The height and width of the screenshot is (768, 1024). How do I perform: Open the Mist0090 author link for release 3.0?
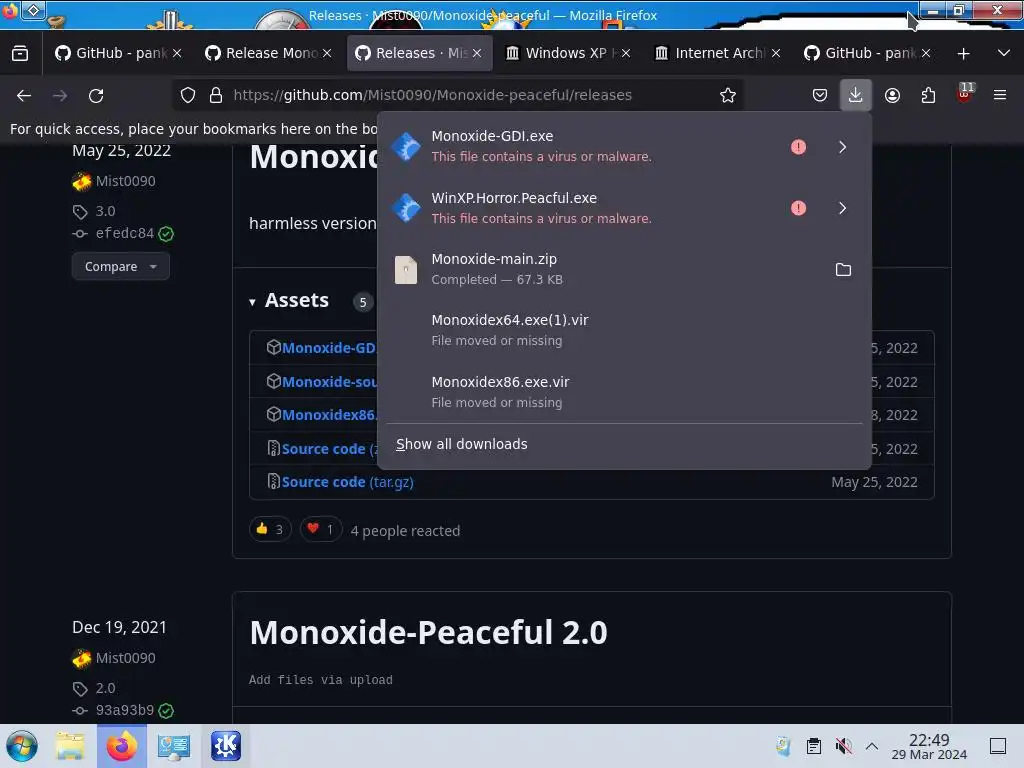[125, 182]
